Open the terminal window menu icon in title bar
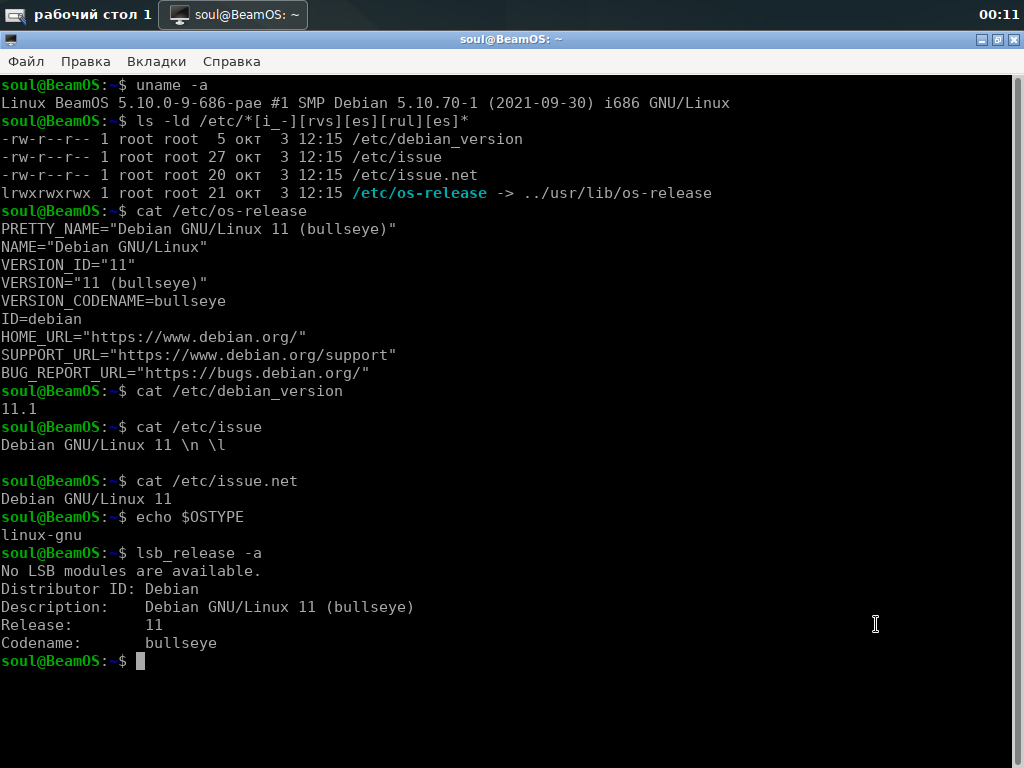Viewport: 1024px width, 768px height. coord(10,40)
